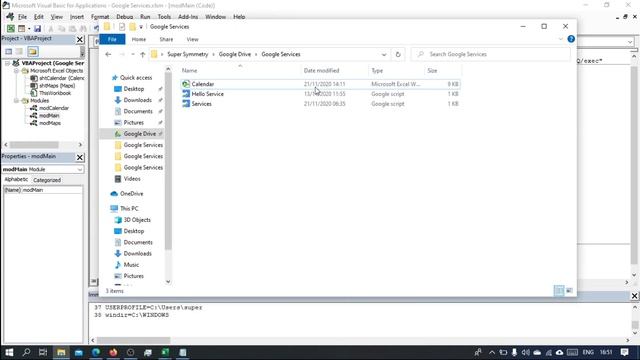Open the VBA Tools menu

click(164, 17)
